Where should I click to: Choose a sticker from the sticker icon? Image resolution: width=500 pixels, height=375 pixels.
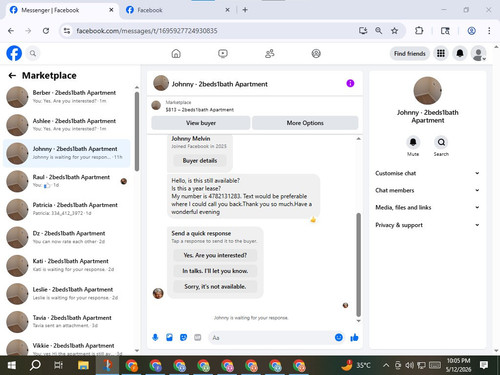point(183,338)
